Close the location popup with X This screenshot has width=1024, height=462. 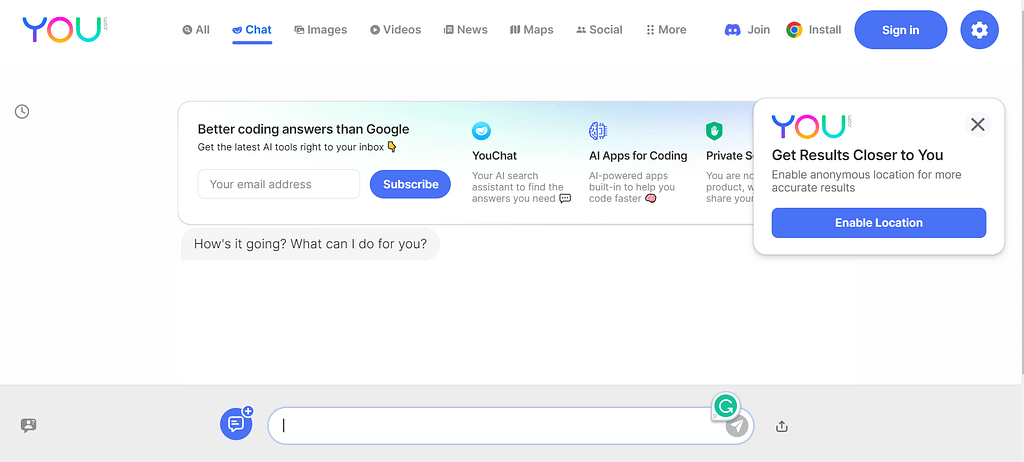pyautogui.click(x=978, y=124)
